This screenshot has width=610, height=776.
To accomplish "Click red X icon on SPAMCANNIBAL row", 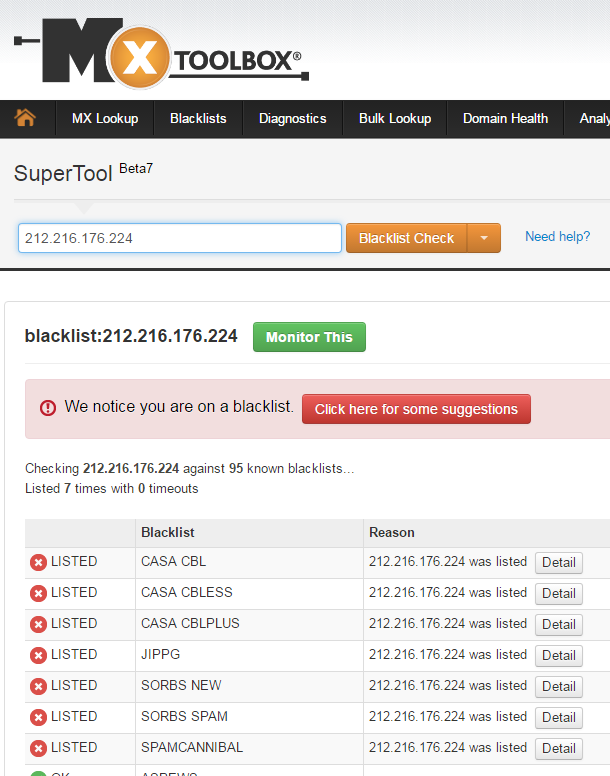I will tap(38, 748).
